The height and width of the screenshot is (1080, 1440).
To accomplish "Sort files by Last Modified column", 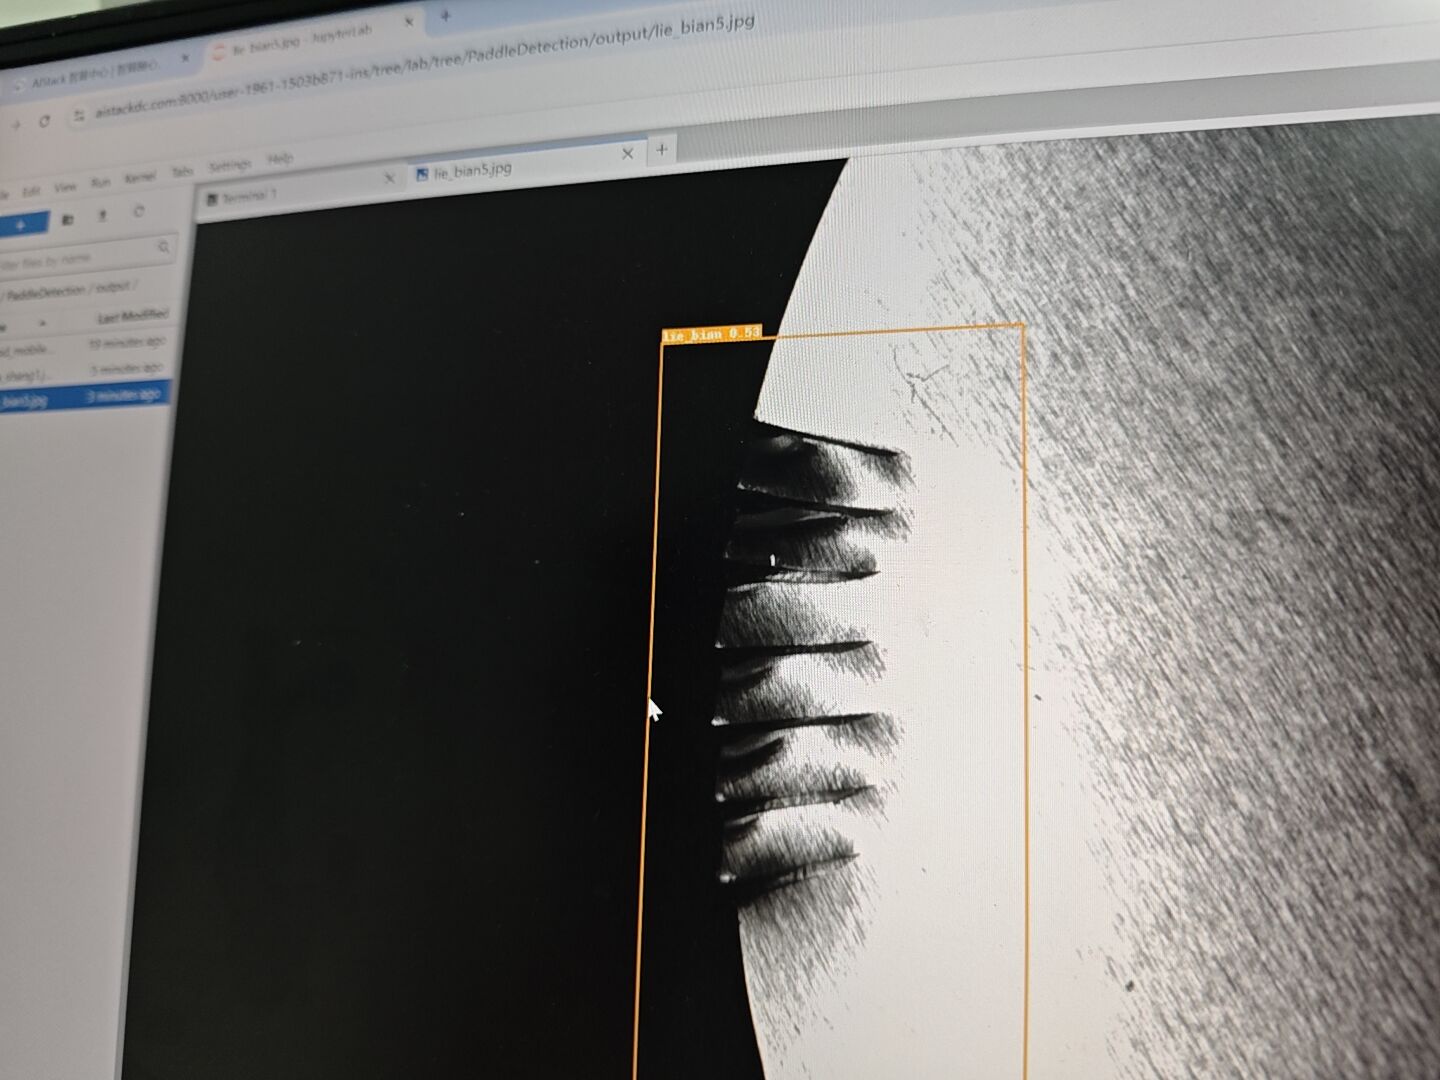I will tap(132, 316).
